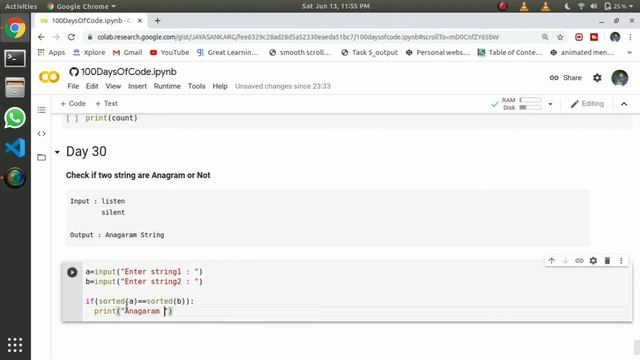Open Google Chrome app menu in top bar
Image resolution: width=640 pixels, height=360 pixels.
pos(81,6)
